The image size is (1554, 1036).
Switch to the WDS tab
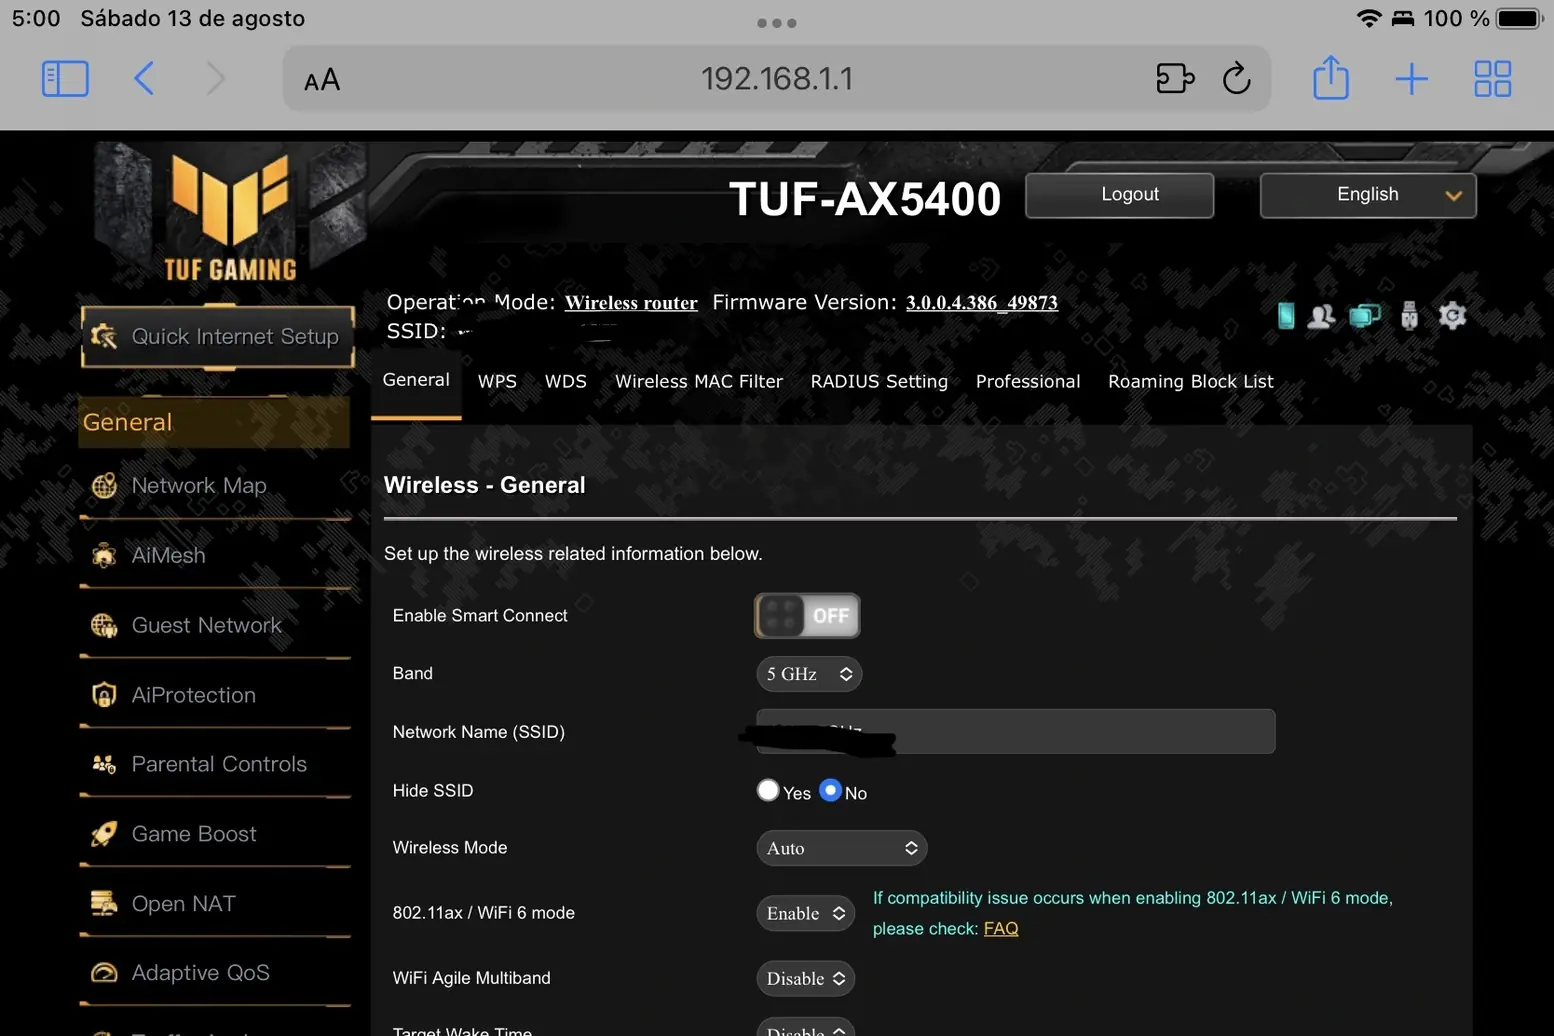coord(565,381)
